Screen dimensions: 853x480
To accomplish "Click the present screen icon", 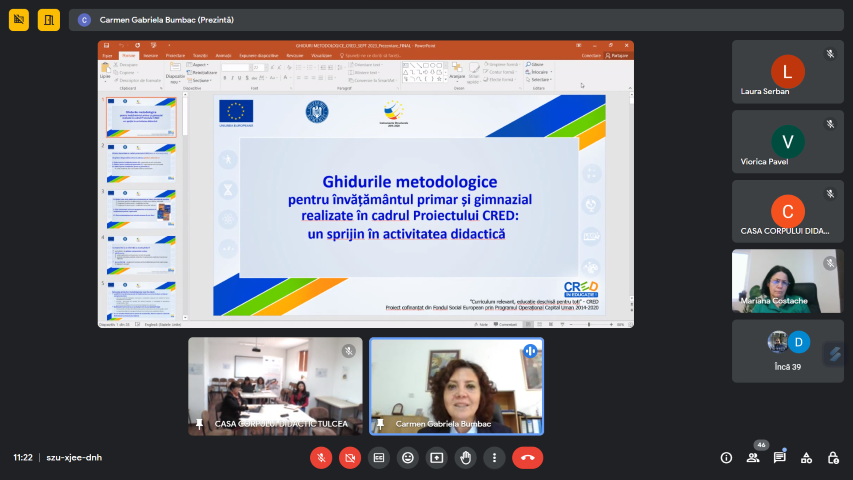I will (x=436, y=457).
